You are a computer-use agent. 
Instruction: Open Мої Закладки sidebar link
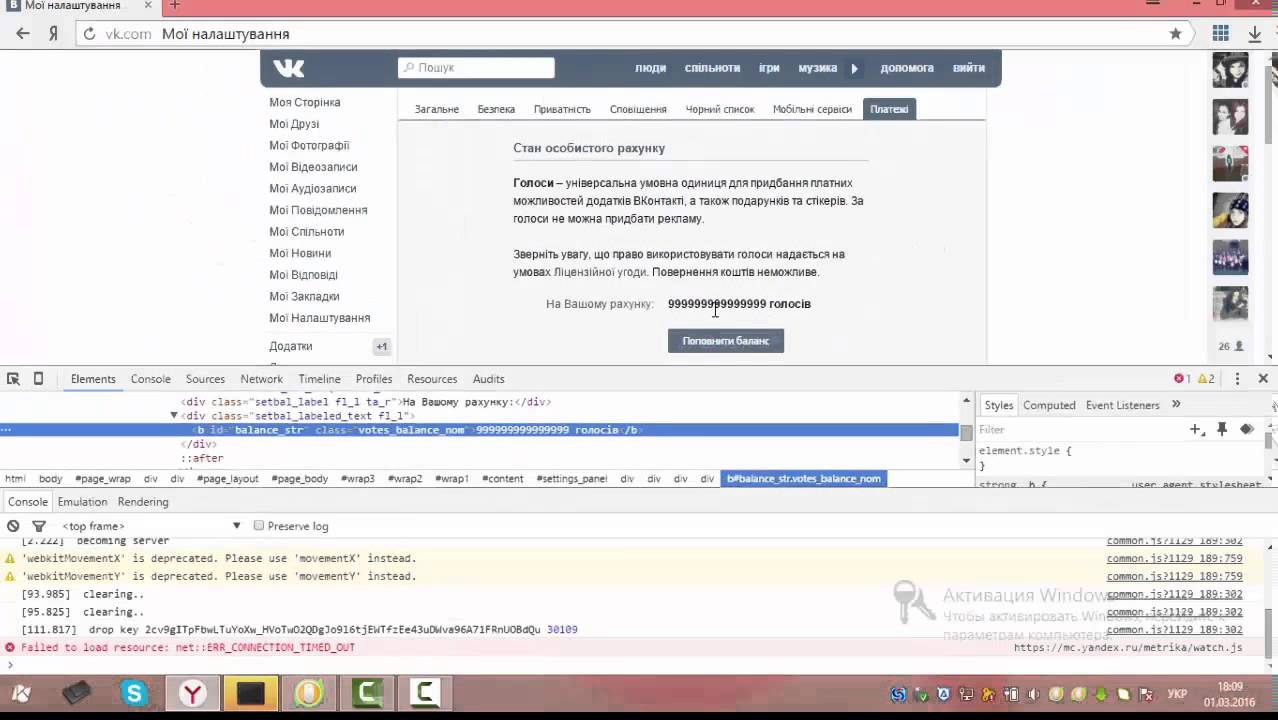pos(304,296)
